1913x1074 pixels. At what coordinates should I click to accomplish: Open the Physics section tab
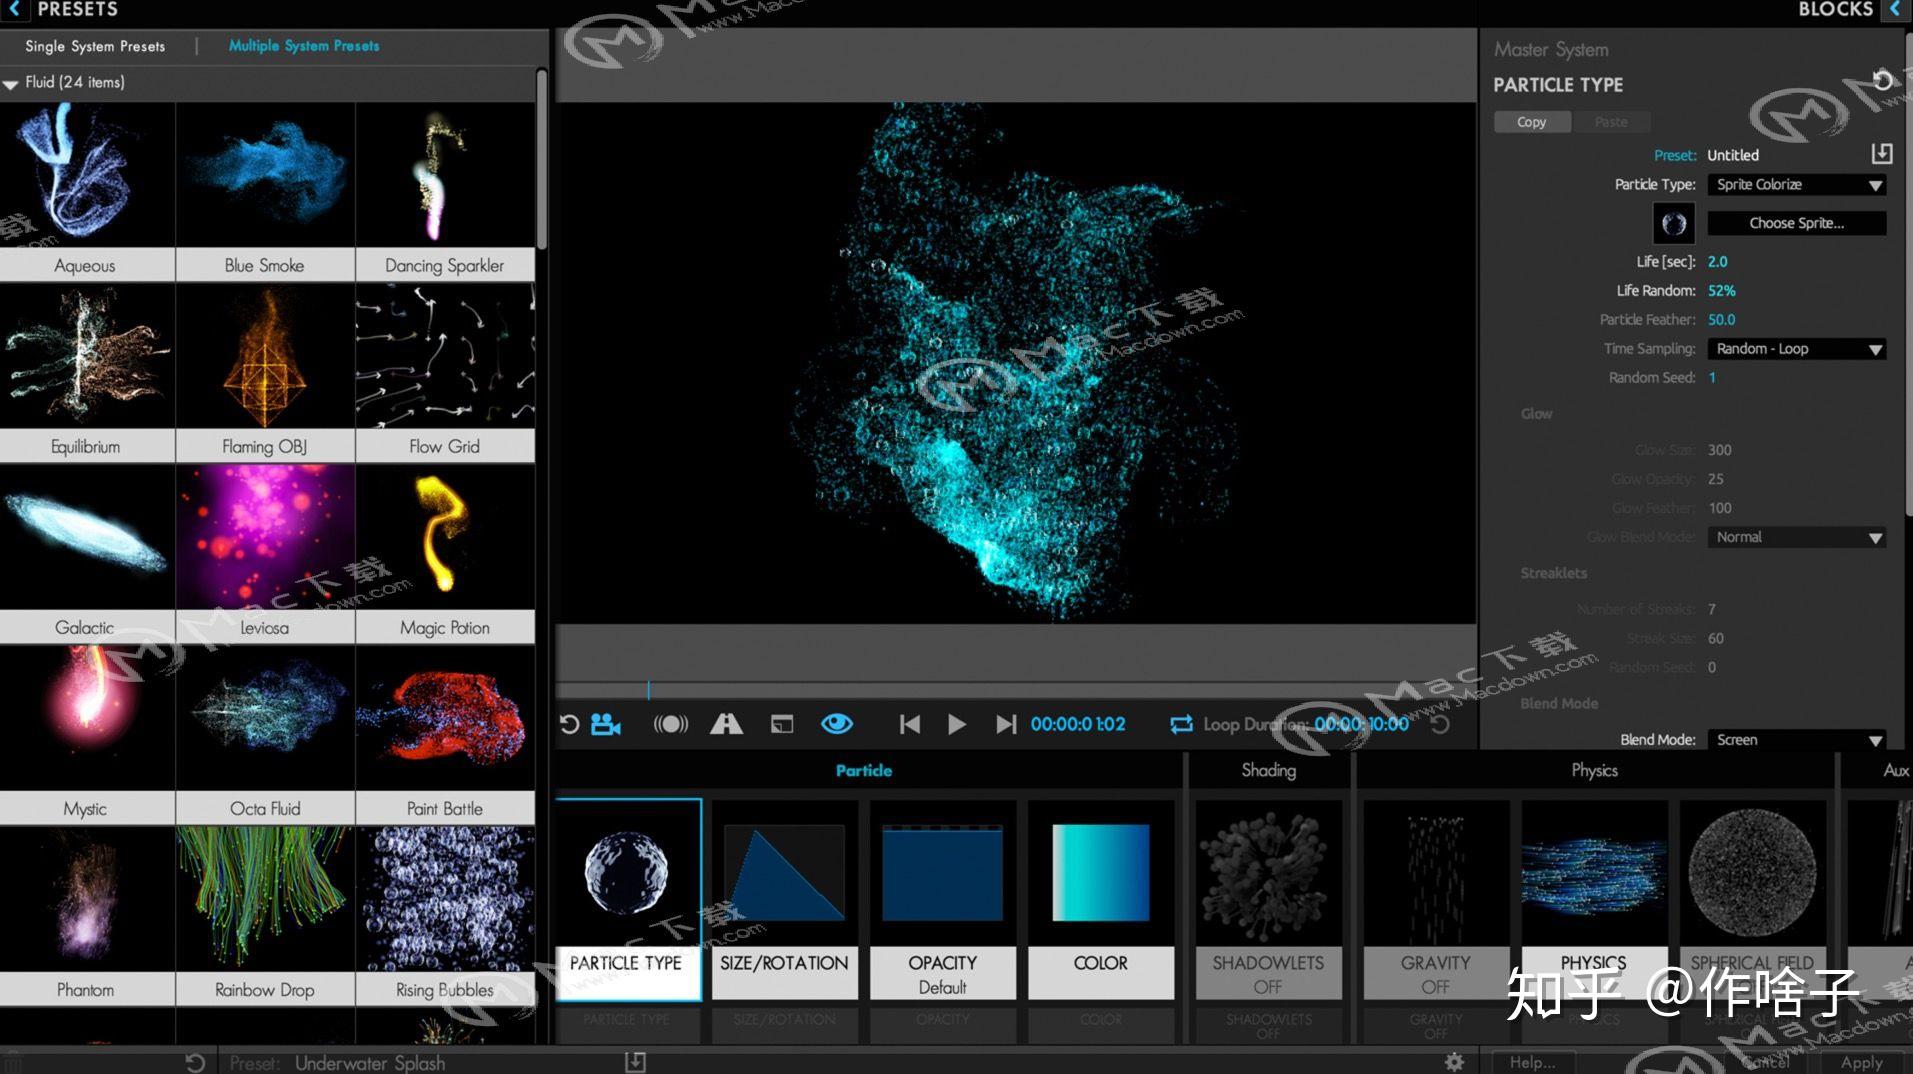coord(1593,770)
